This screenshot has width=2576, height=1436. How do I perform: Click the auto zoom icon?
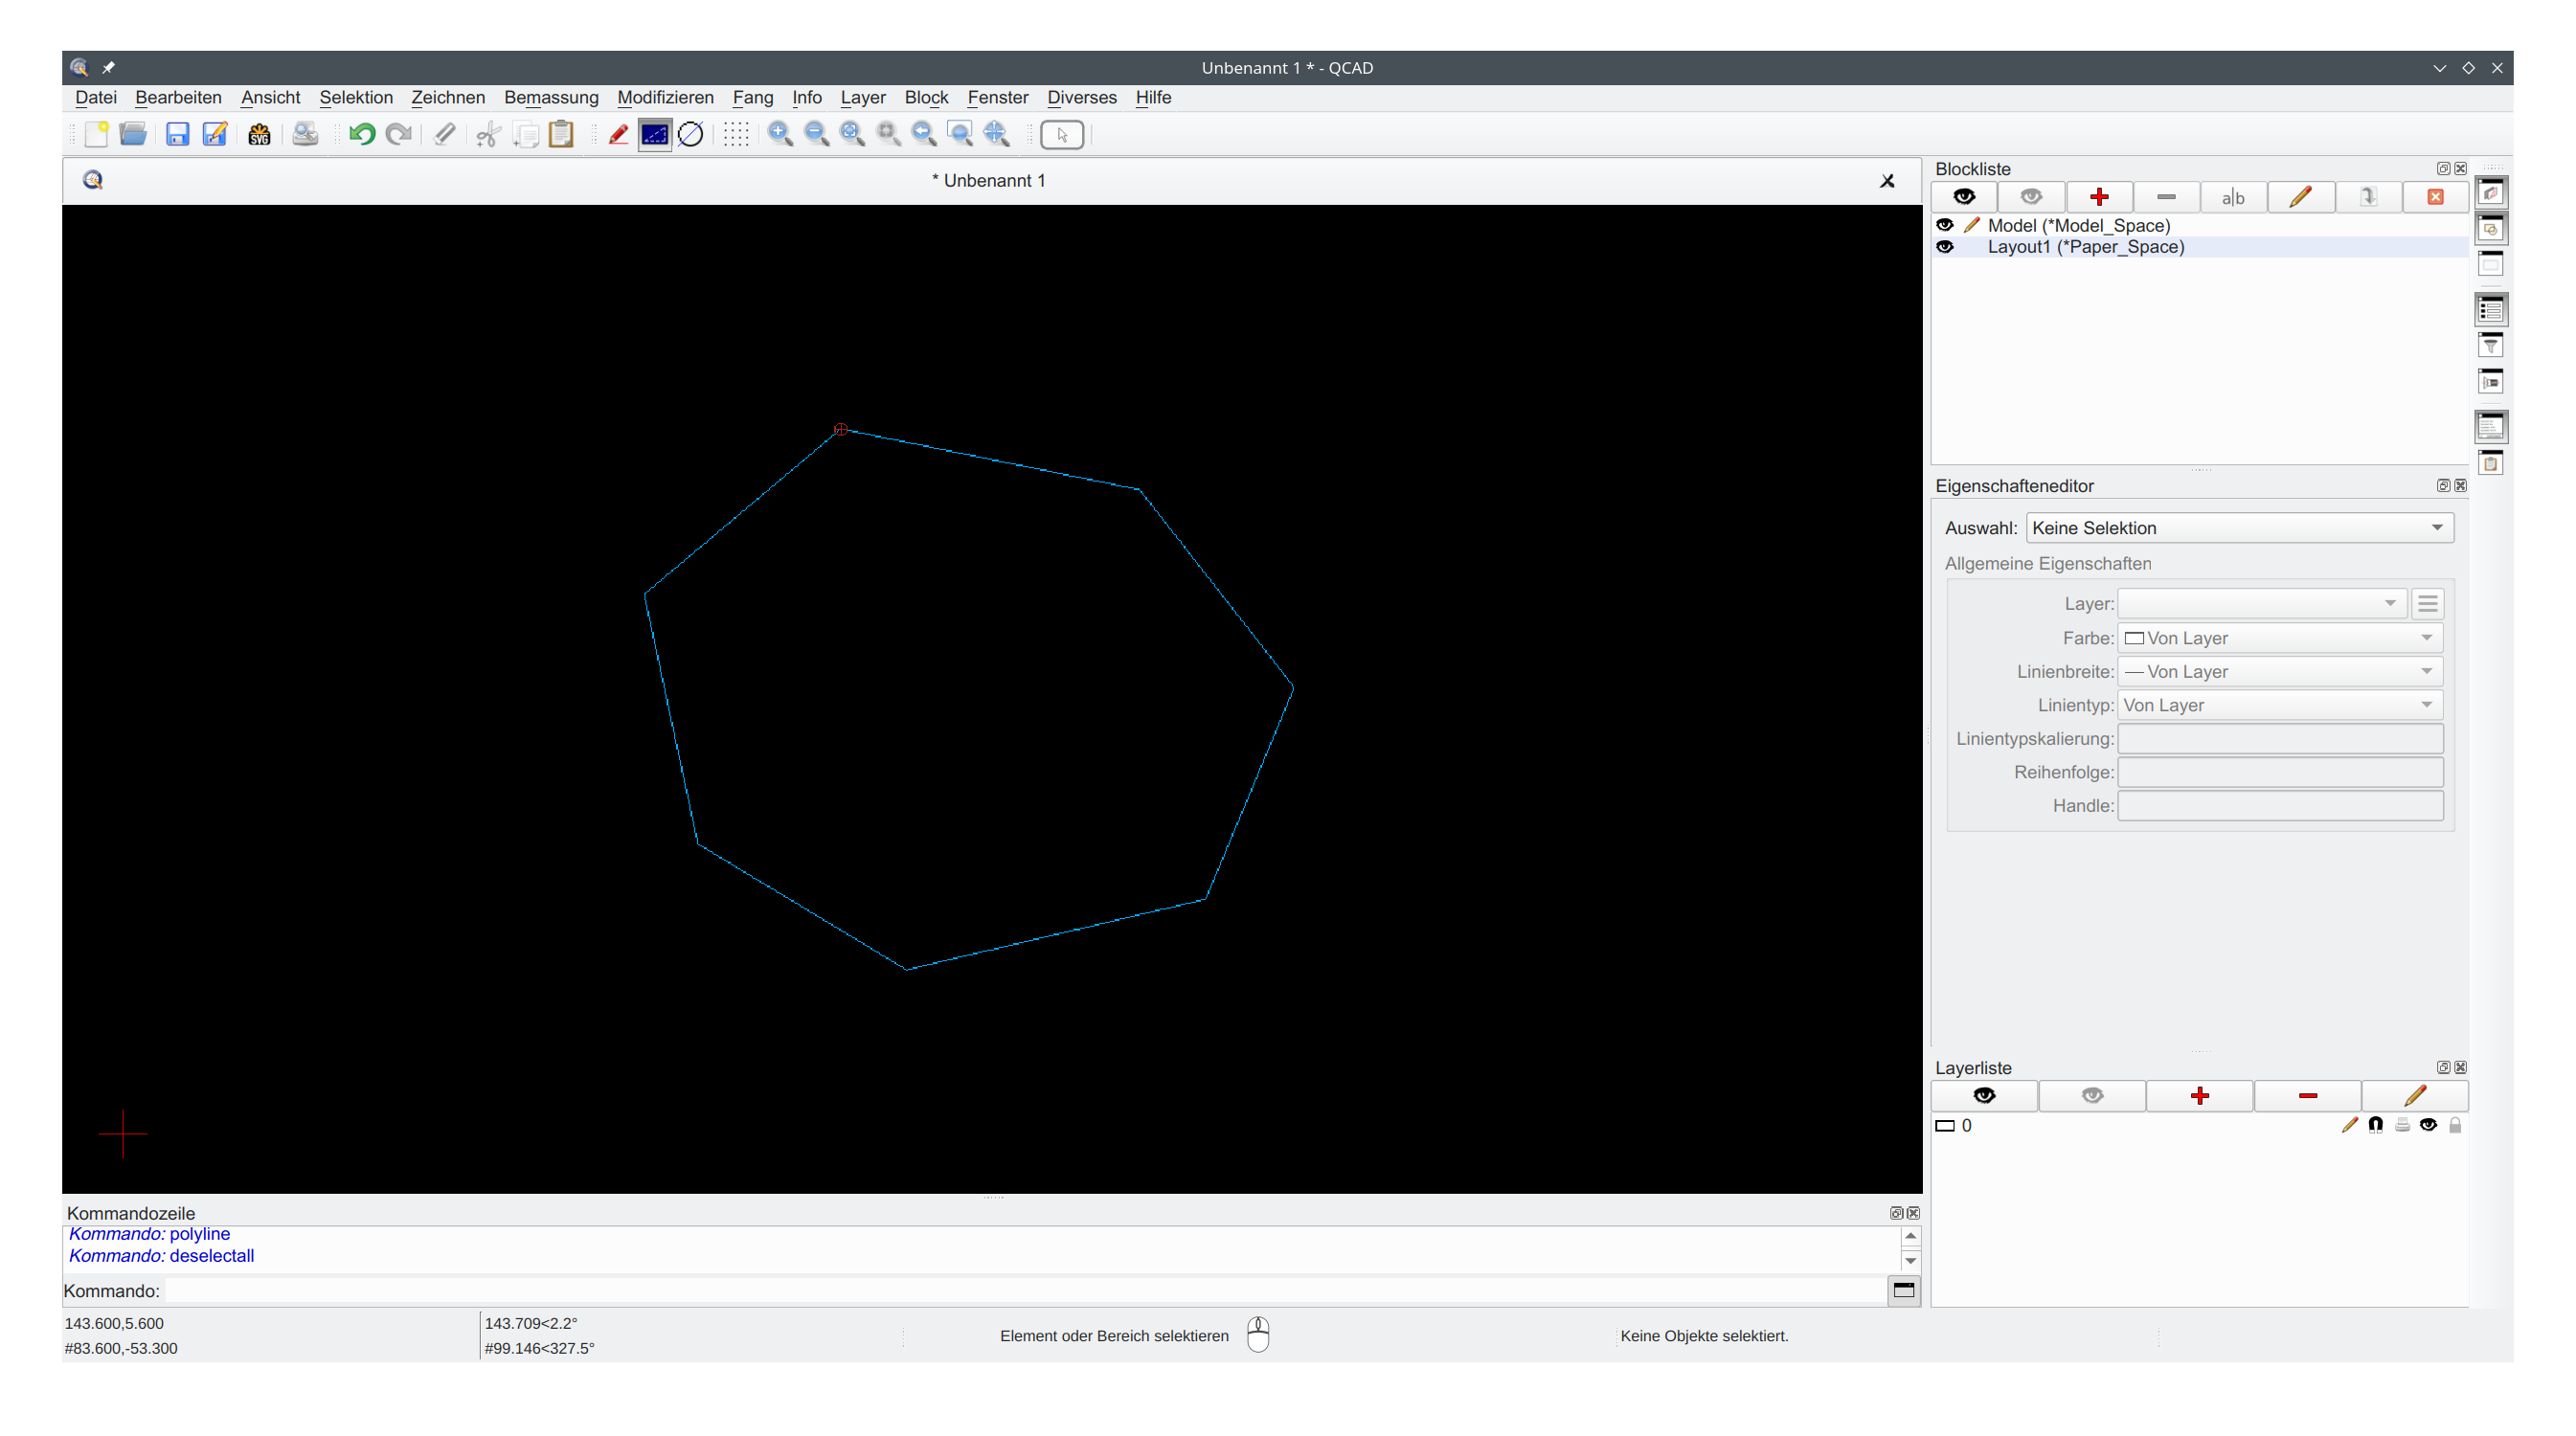[852, 134]
